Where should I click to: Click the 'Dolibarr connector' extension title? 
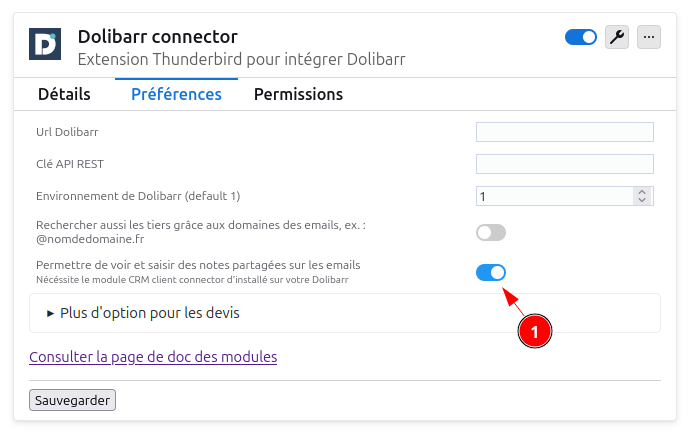click(x=158, y=37)
